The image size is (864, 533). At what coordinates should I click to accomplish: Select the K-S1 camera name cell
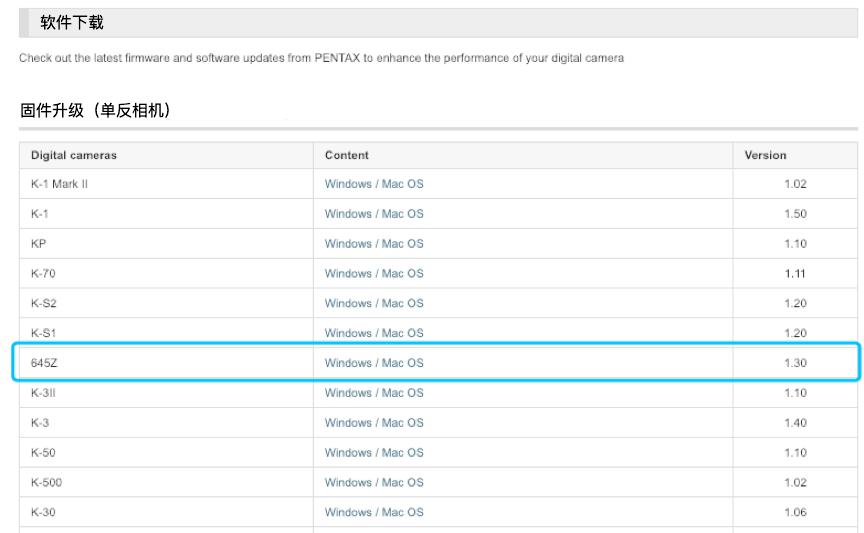point(166,333)
